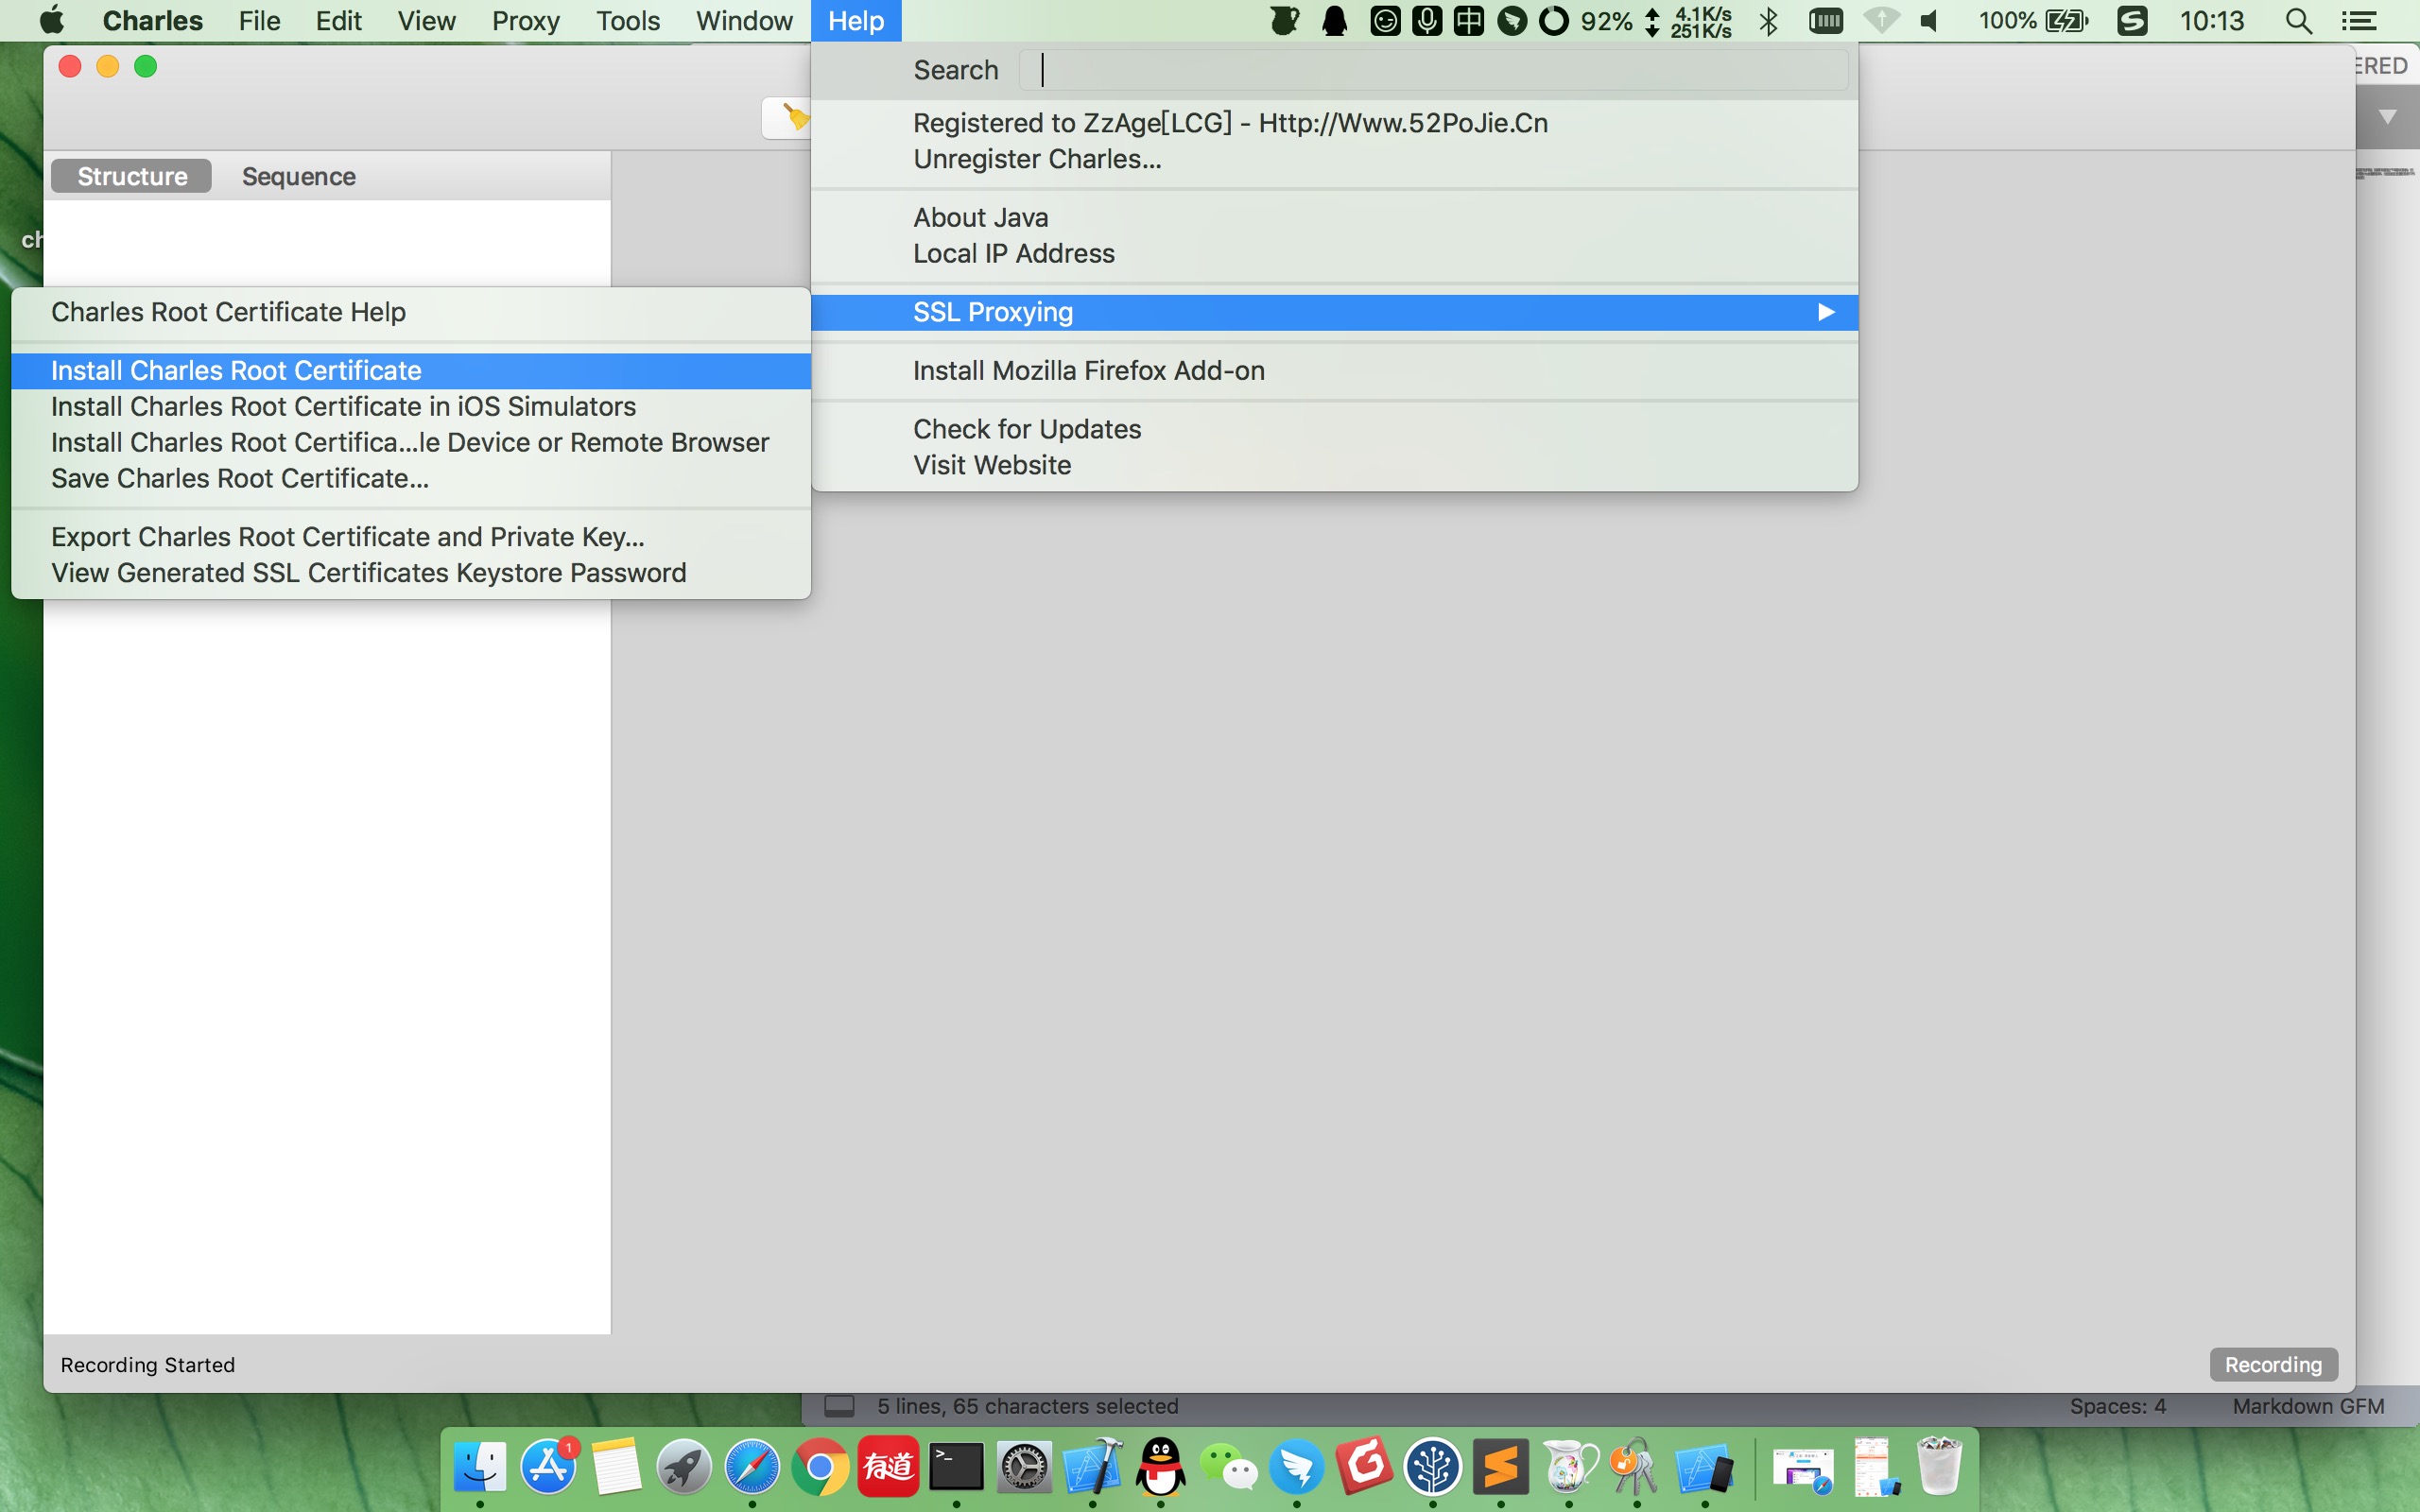Switch to the Sequence tab

[298, 176]
